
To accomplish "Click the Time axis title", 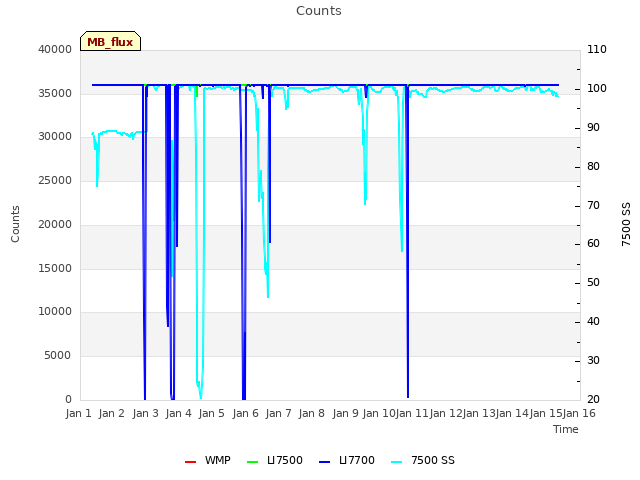I will click(566, 429).
